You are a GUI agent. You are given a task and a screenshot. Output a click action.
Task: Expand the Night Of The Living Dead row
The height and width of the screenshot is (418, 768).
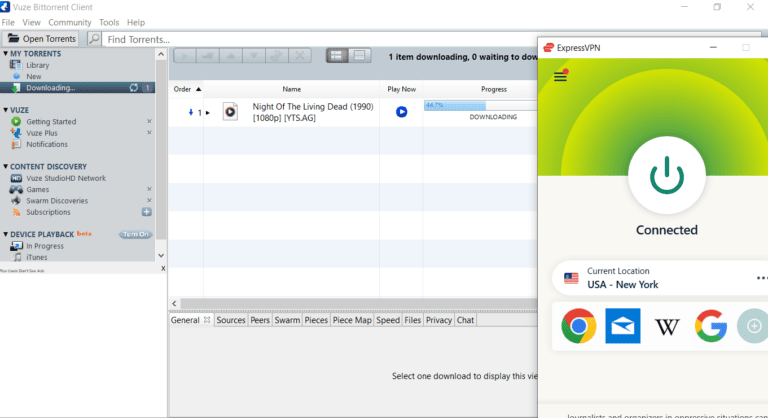point(208,112)
